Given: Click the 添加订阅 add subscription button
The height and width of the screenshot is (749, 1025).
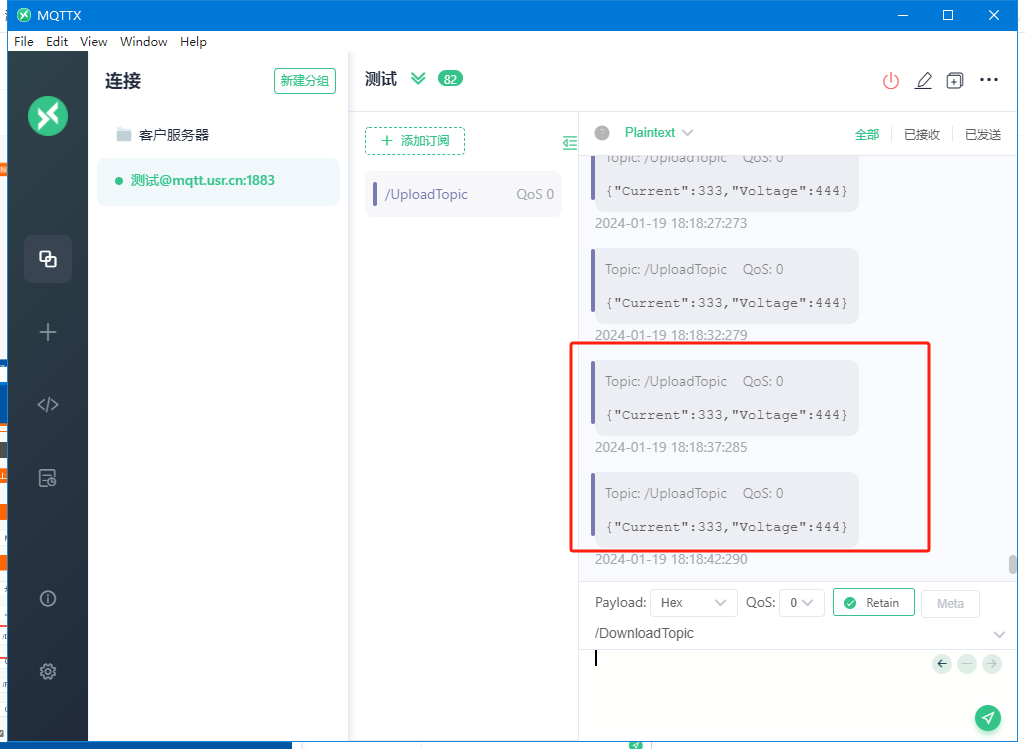Looking at the screenshot, I should pyautogui.click(x=415, y=141).
